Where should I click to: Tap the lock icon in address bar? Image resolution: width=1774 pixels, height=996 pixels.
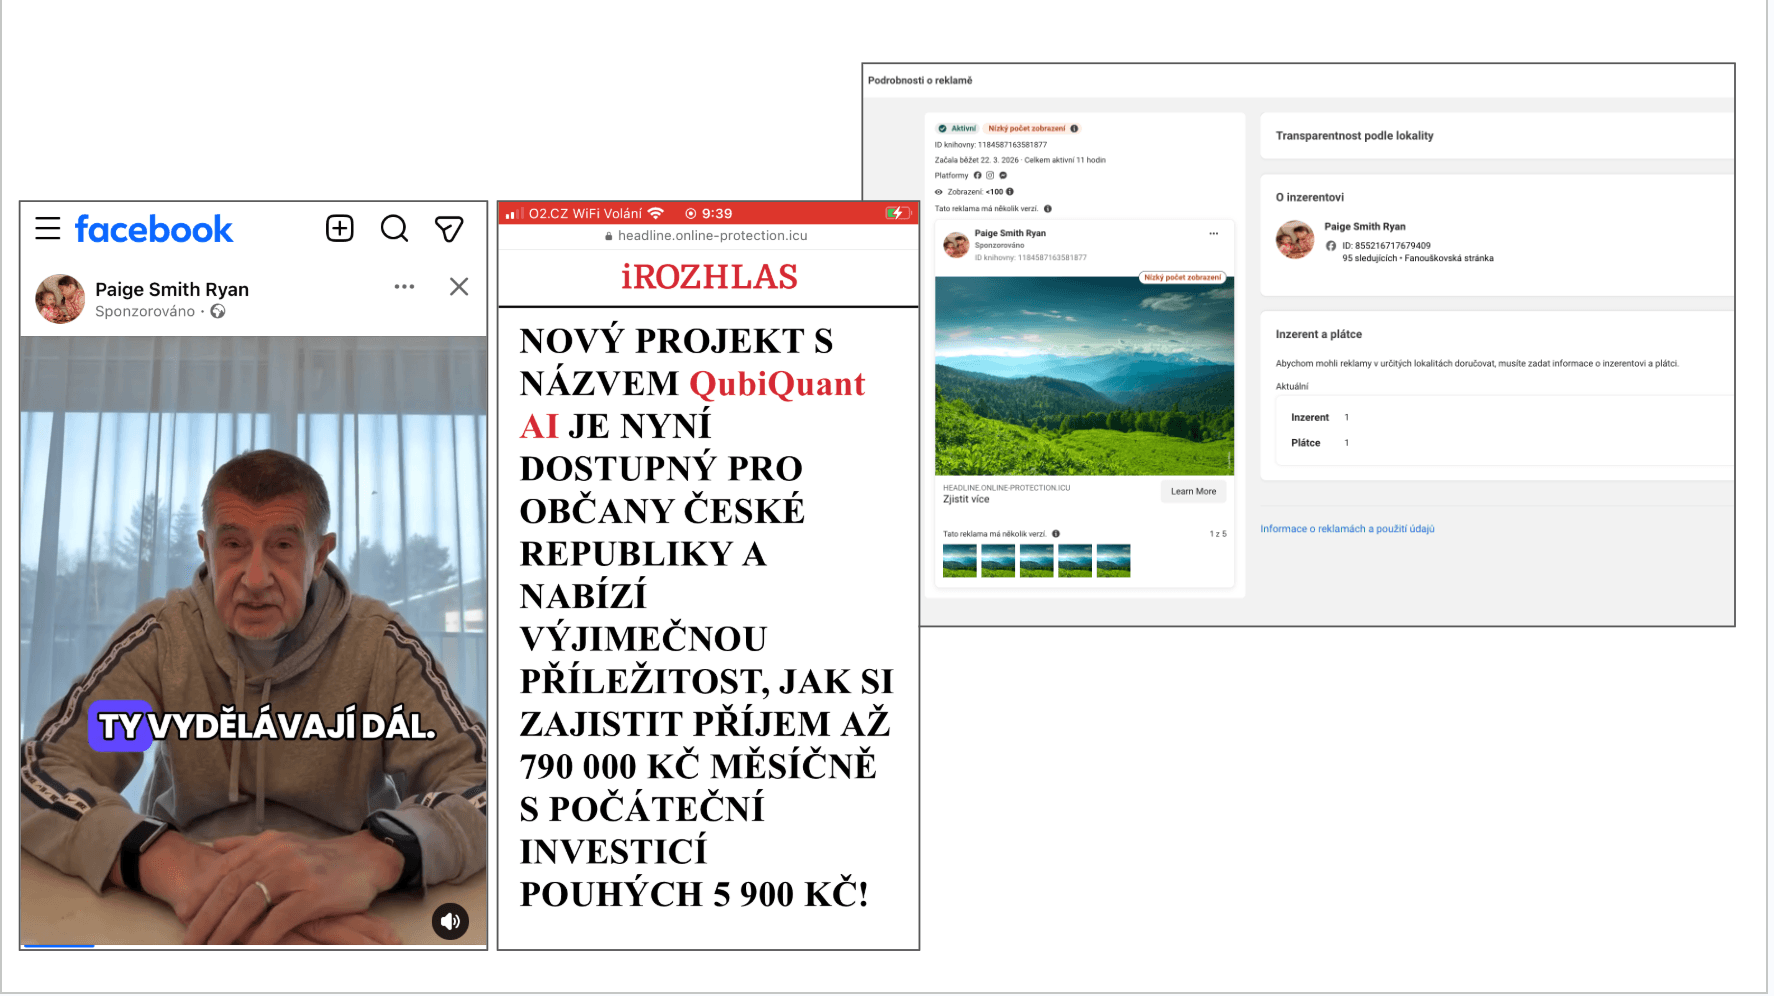609,236
